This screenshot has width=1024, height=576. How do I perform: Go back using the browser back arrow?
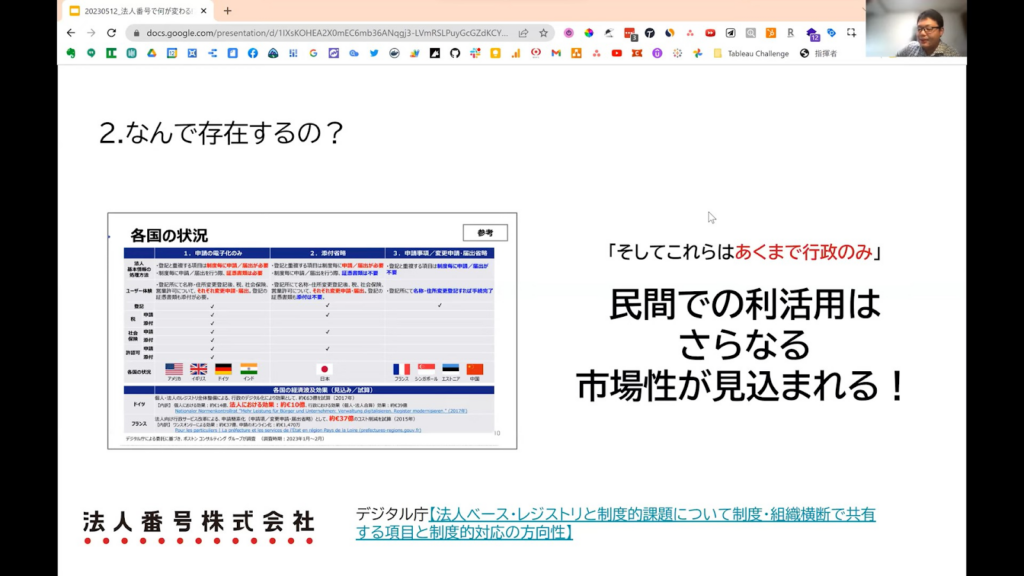tap(71, 32)
